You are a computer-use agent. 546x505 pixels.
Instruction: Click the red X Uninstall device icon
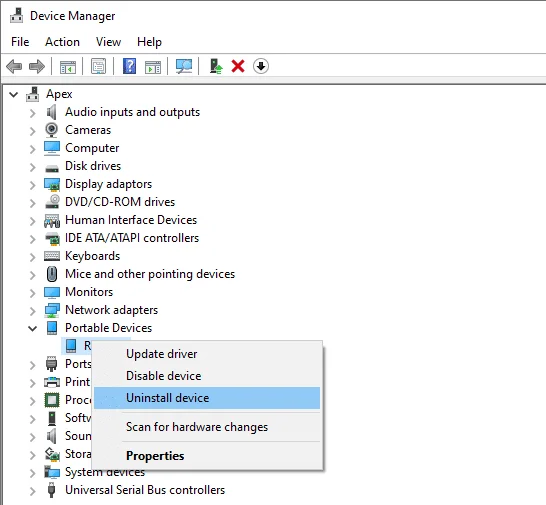coord(238,66)
